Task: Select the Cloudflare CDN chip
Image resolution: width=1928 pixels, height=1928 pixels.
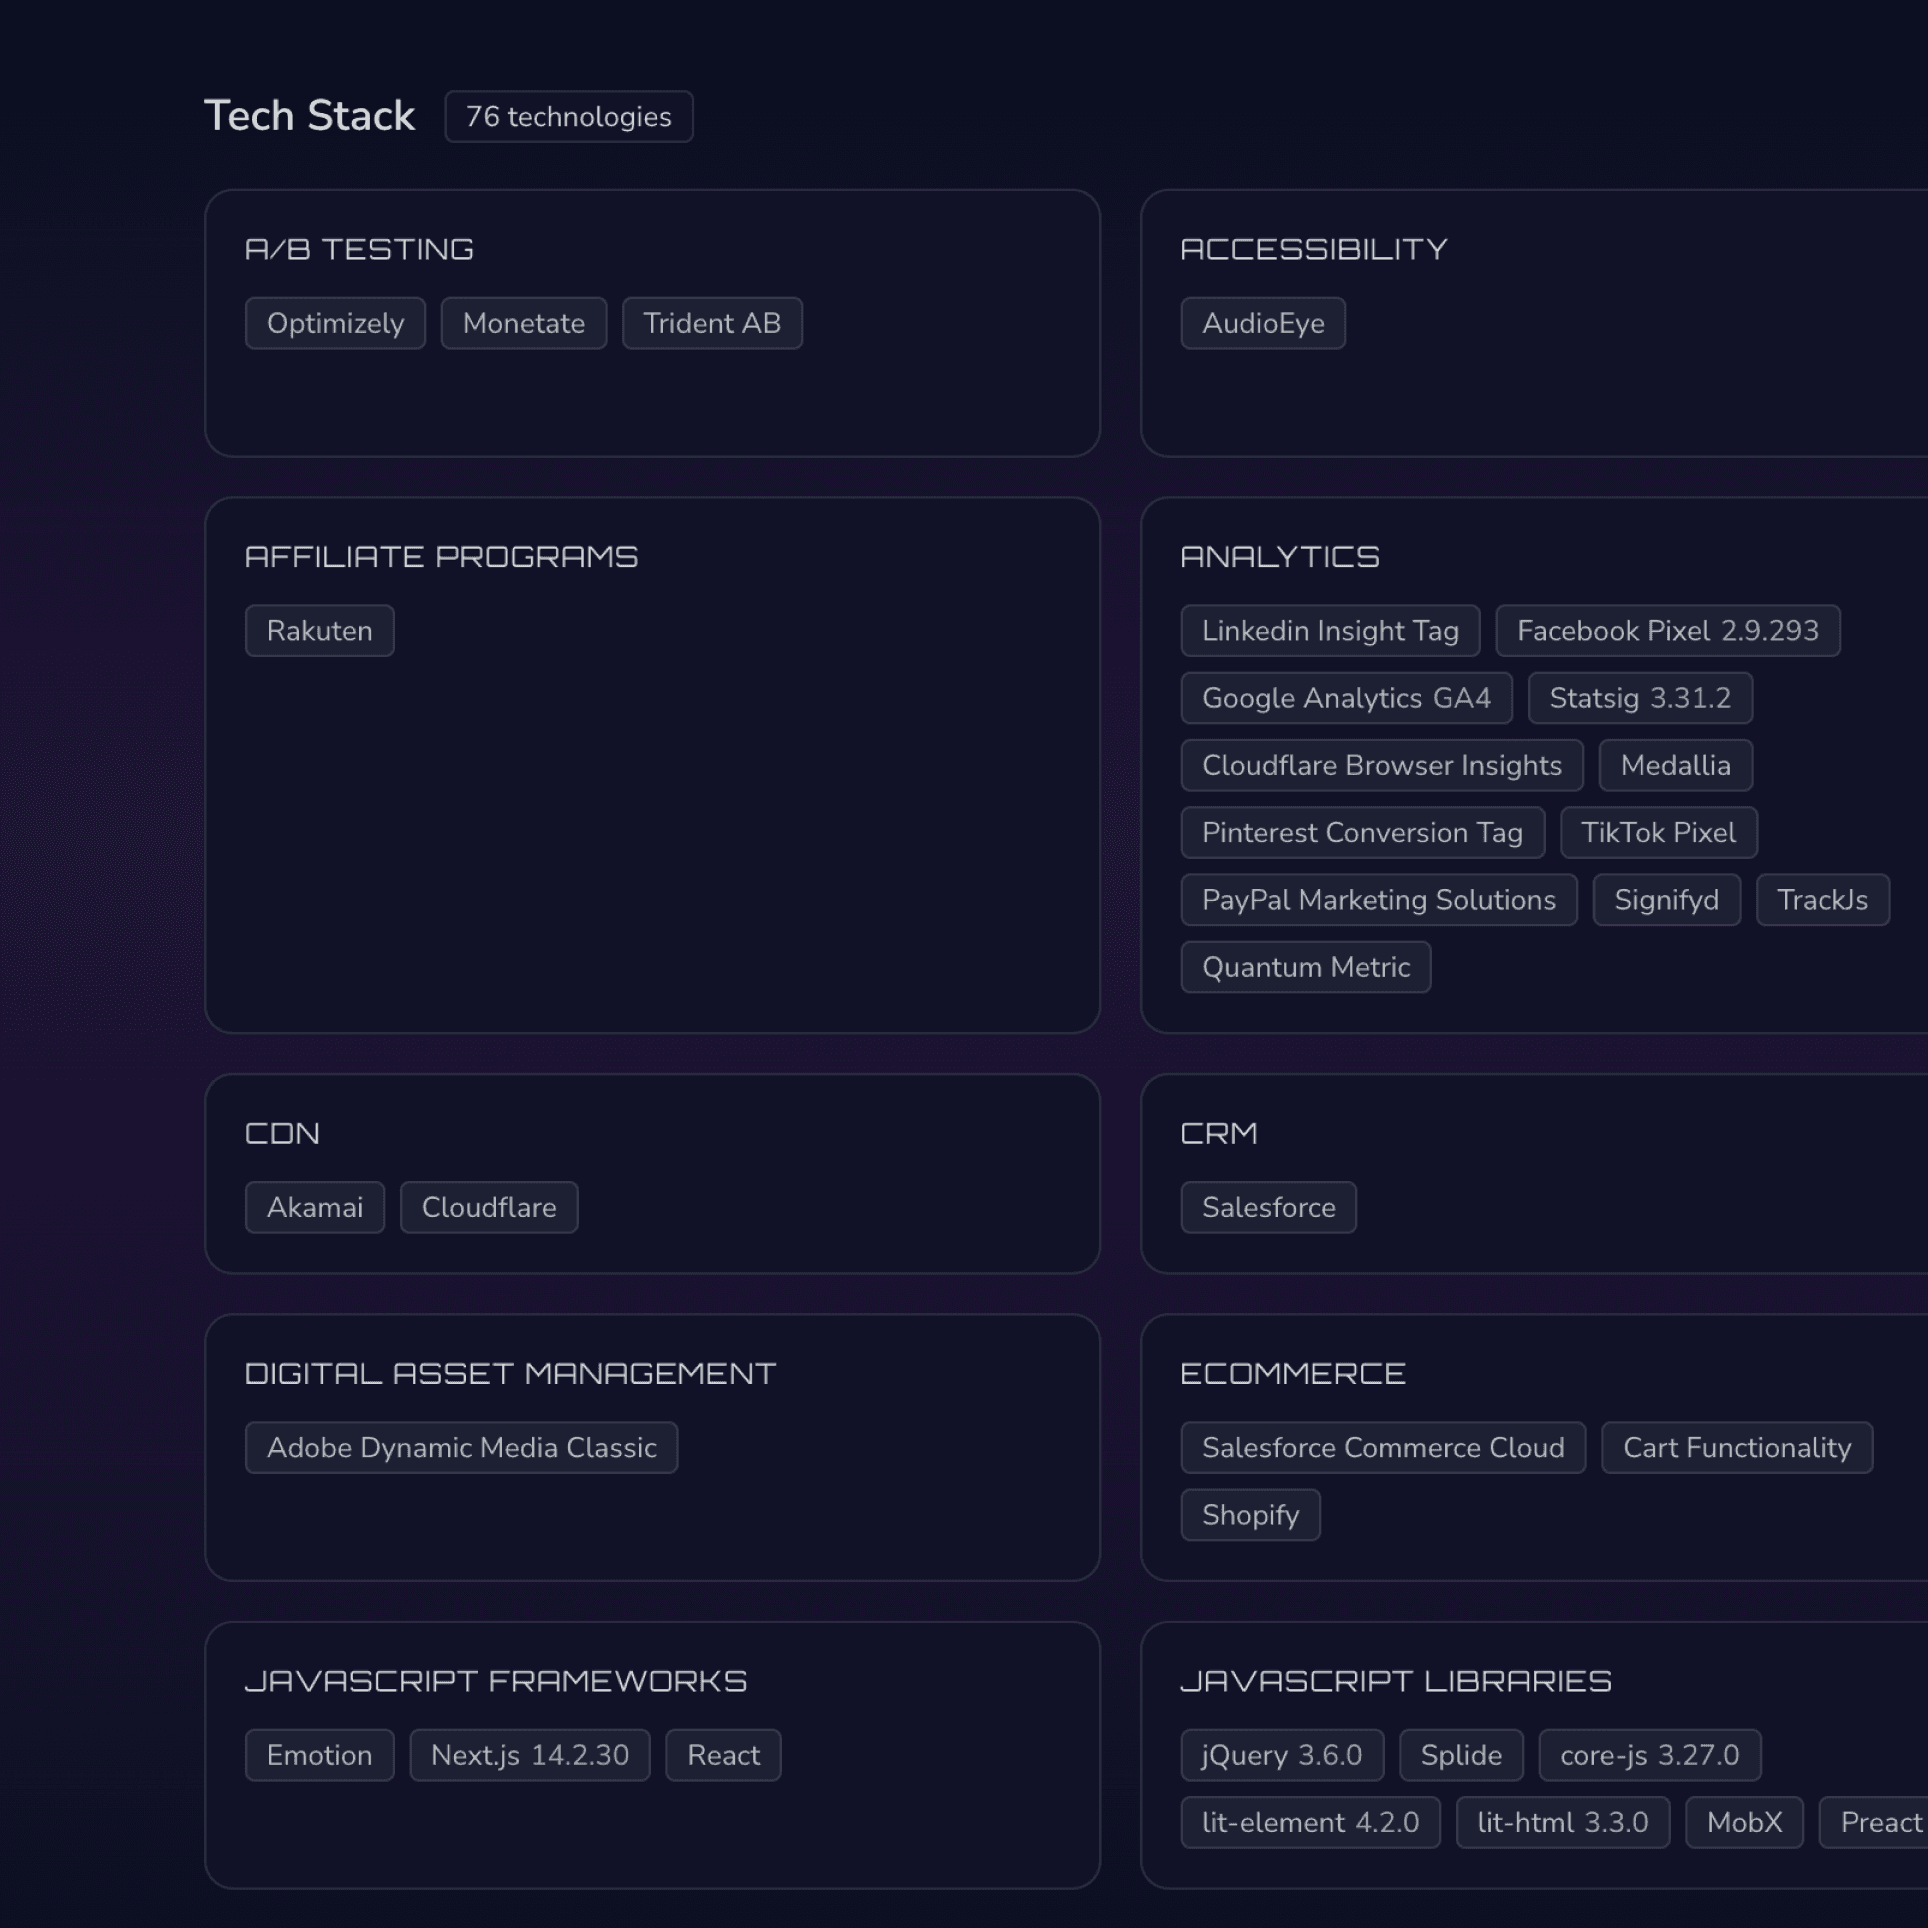Action: [x=489, y=1208]
